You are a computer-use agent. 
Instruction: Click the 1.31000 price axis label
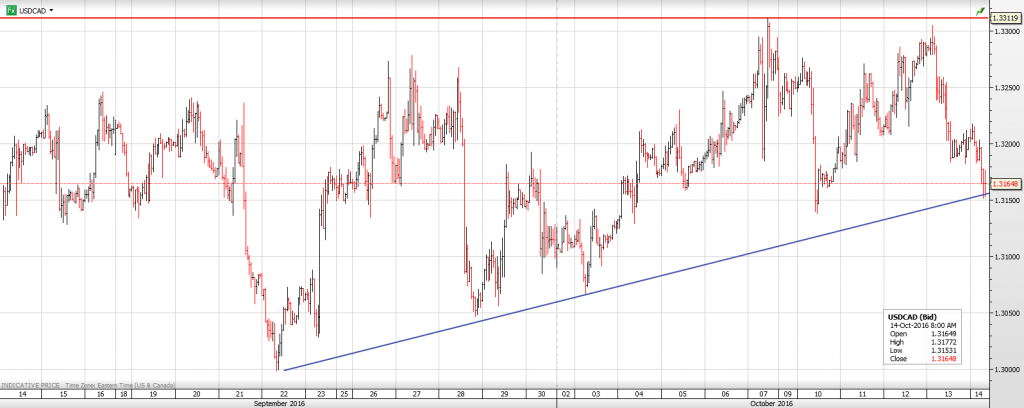pos(1005,257)
